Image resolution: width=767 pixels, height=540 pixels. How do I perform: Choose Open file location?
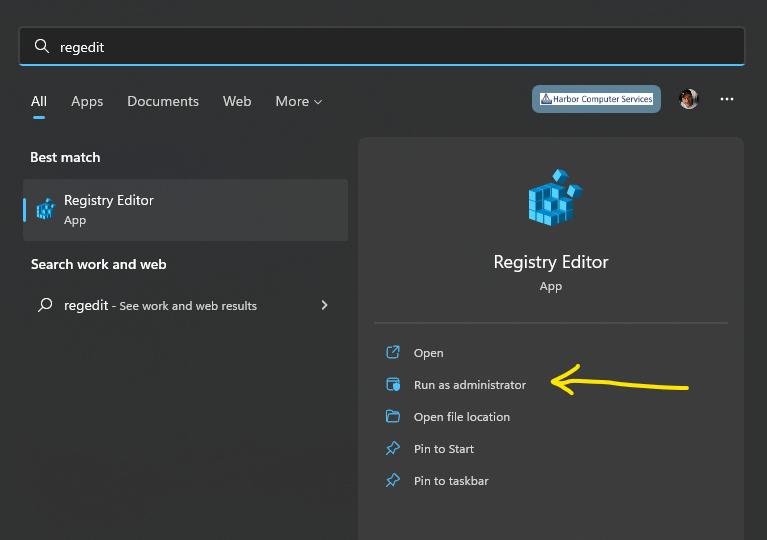point(462,417)
